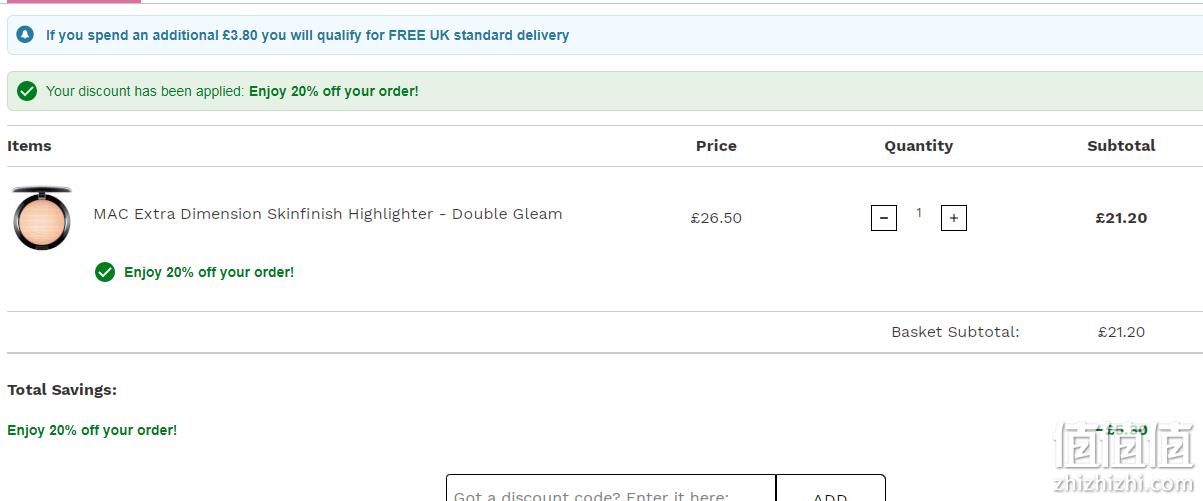Click the savings offer text under Total Savings
This screenshot has height=501, width=1203.
click(92, 430)
